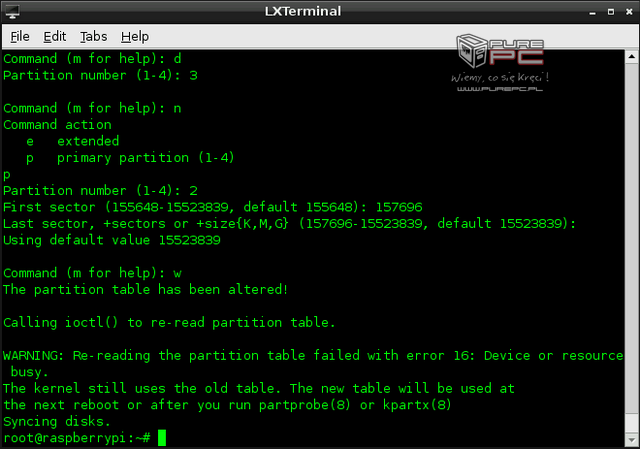Viewport: 640px width, 449px height.
Task: Click the WARNING Re-reading partition table line
Action: 313,356
